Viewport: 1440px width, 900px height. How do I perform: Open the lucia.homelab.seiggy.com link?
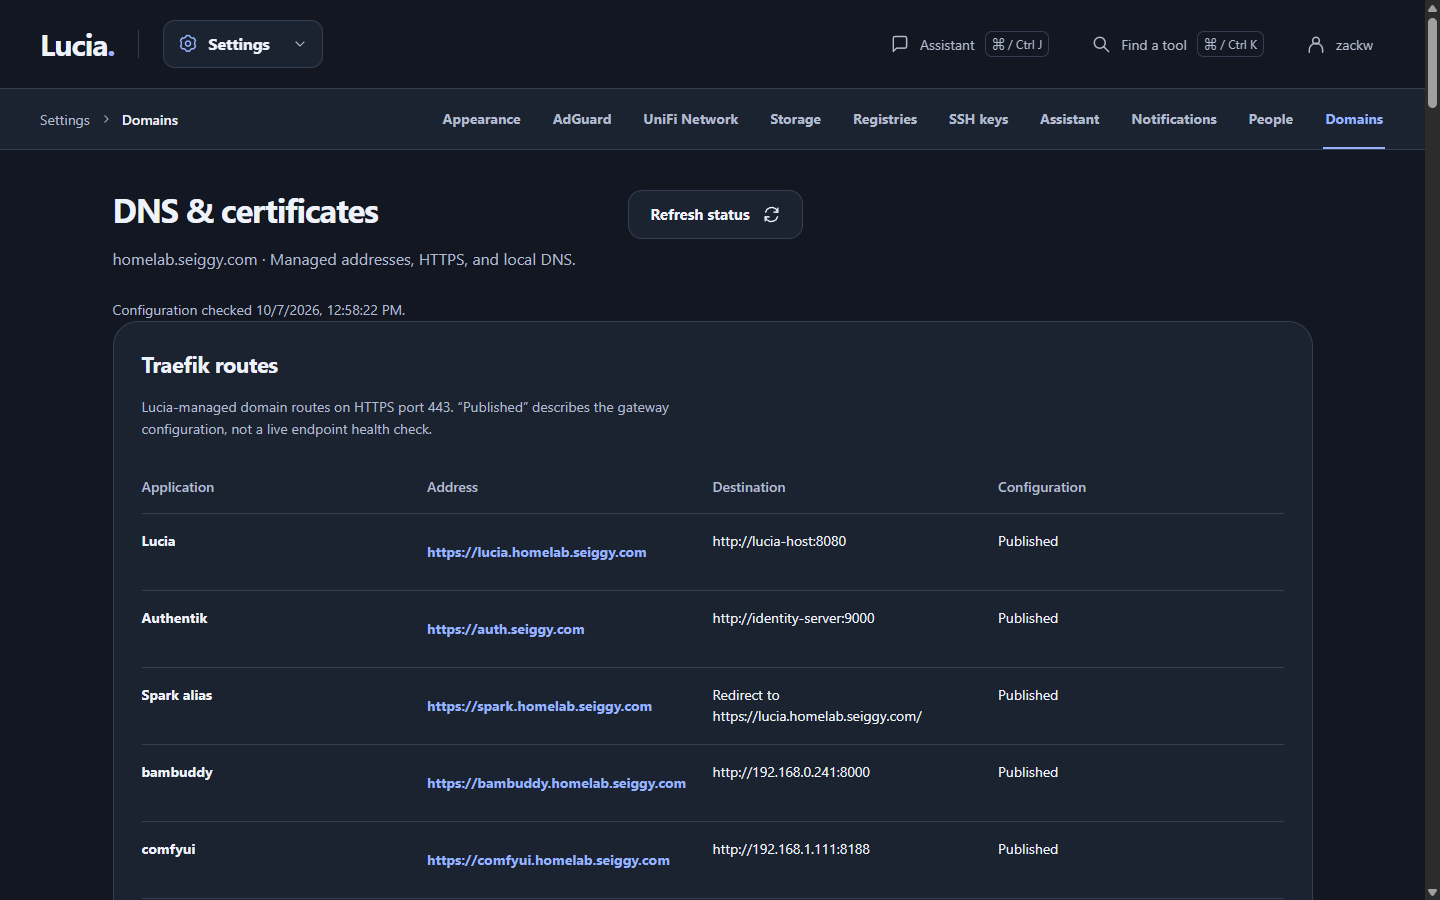pos(536,552)
